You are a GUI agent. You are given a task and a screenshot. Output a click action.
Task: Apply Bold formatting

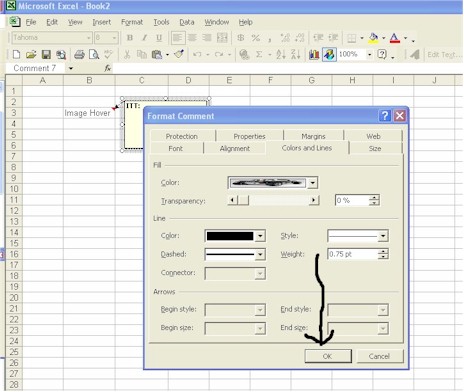130,38
